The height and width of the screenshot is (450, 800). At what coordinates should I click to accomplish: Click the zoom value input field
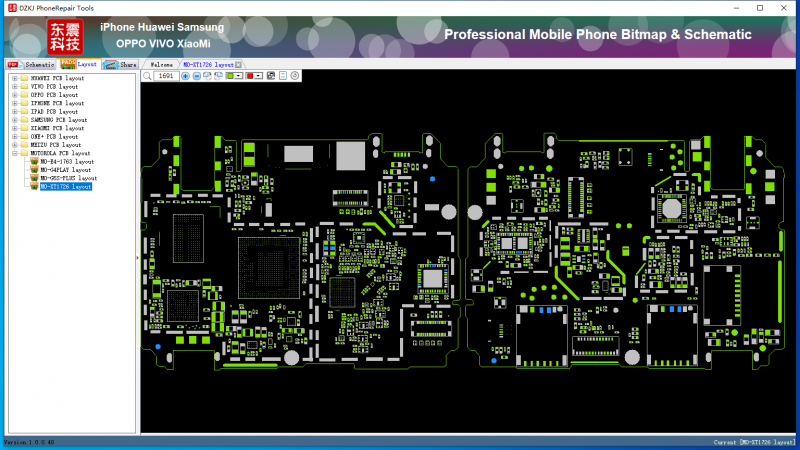(166, 76)
